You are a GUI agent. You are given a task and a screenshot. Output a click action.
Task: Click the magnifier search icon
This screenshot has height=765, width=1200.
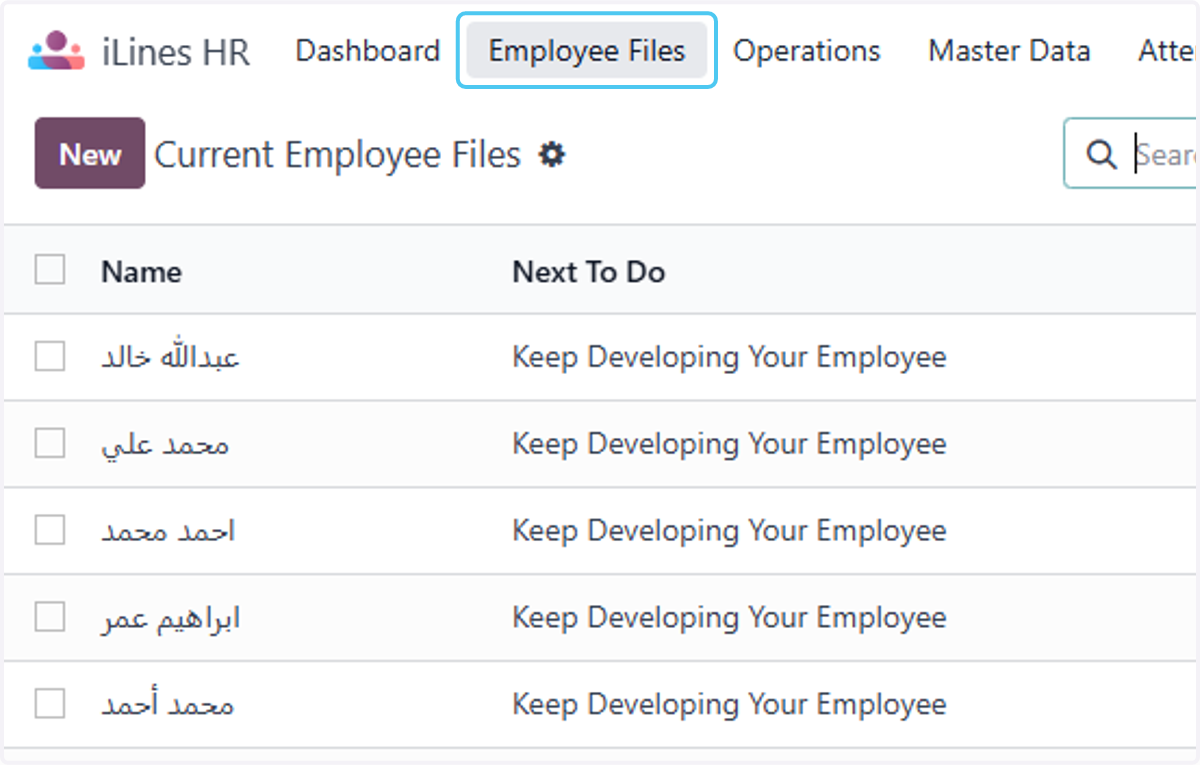pyautogui.click(x=1101, y=155)
